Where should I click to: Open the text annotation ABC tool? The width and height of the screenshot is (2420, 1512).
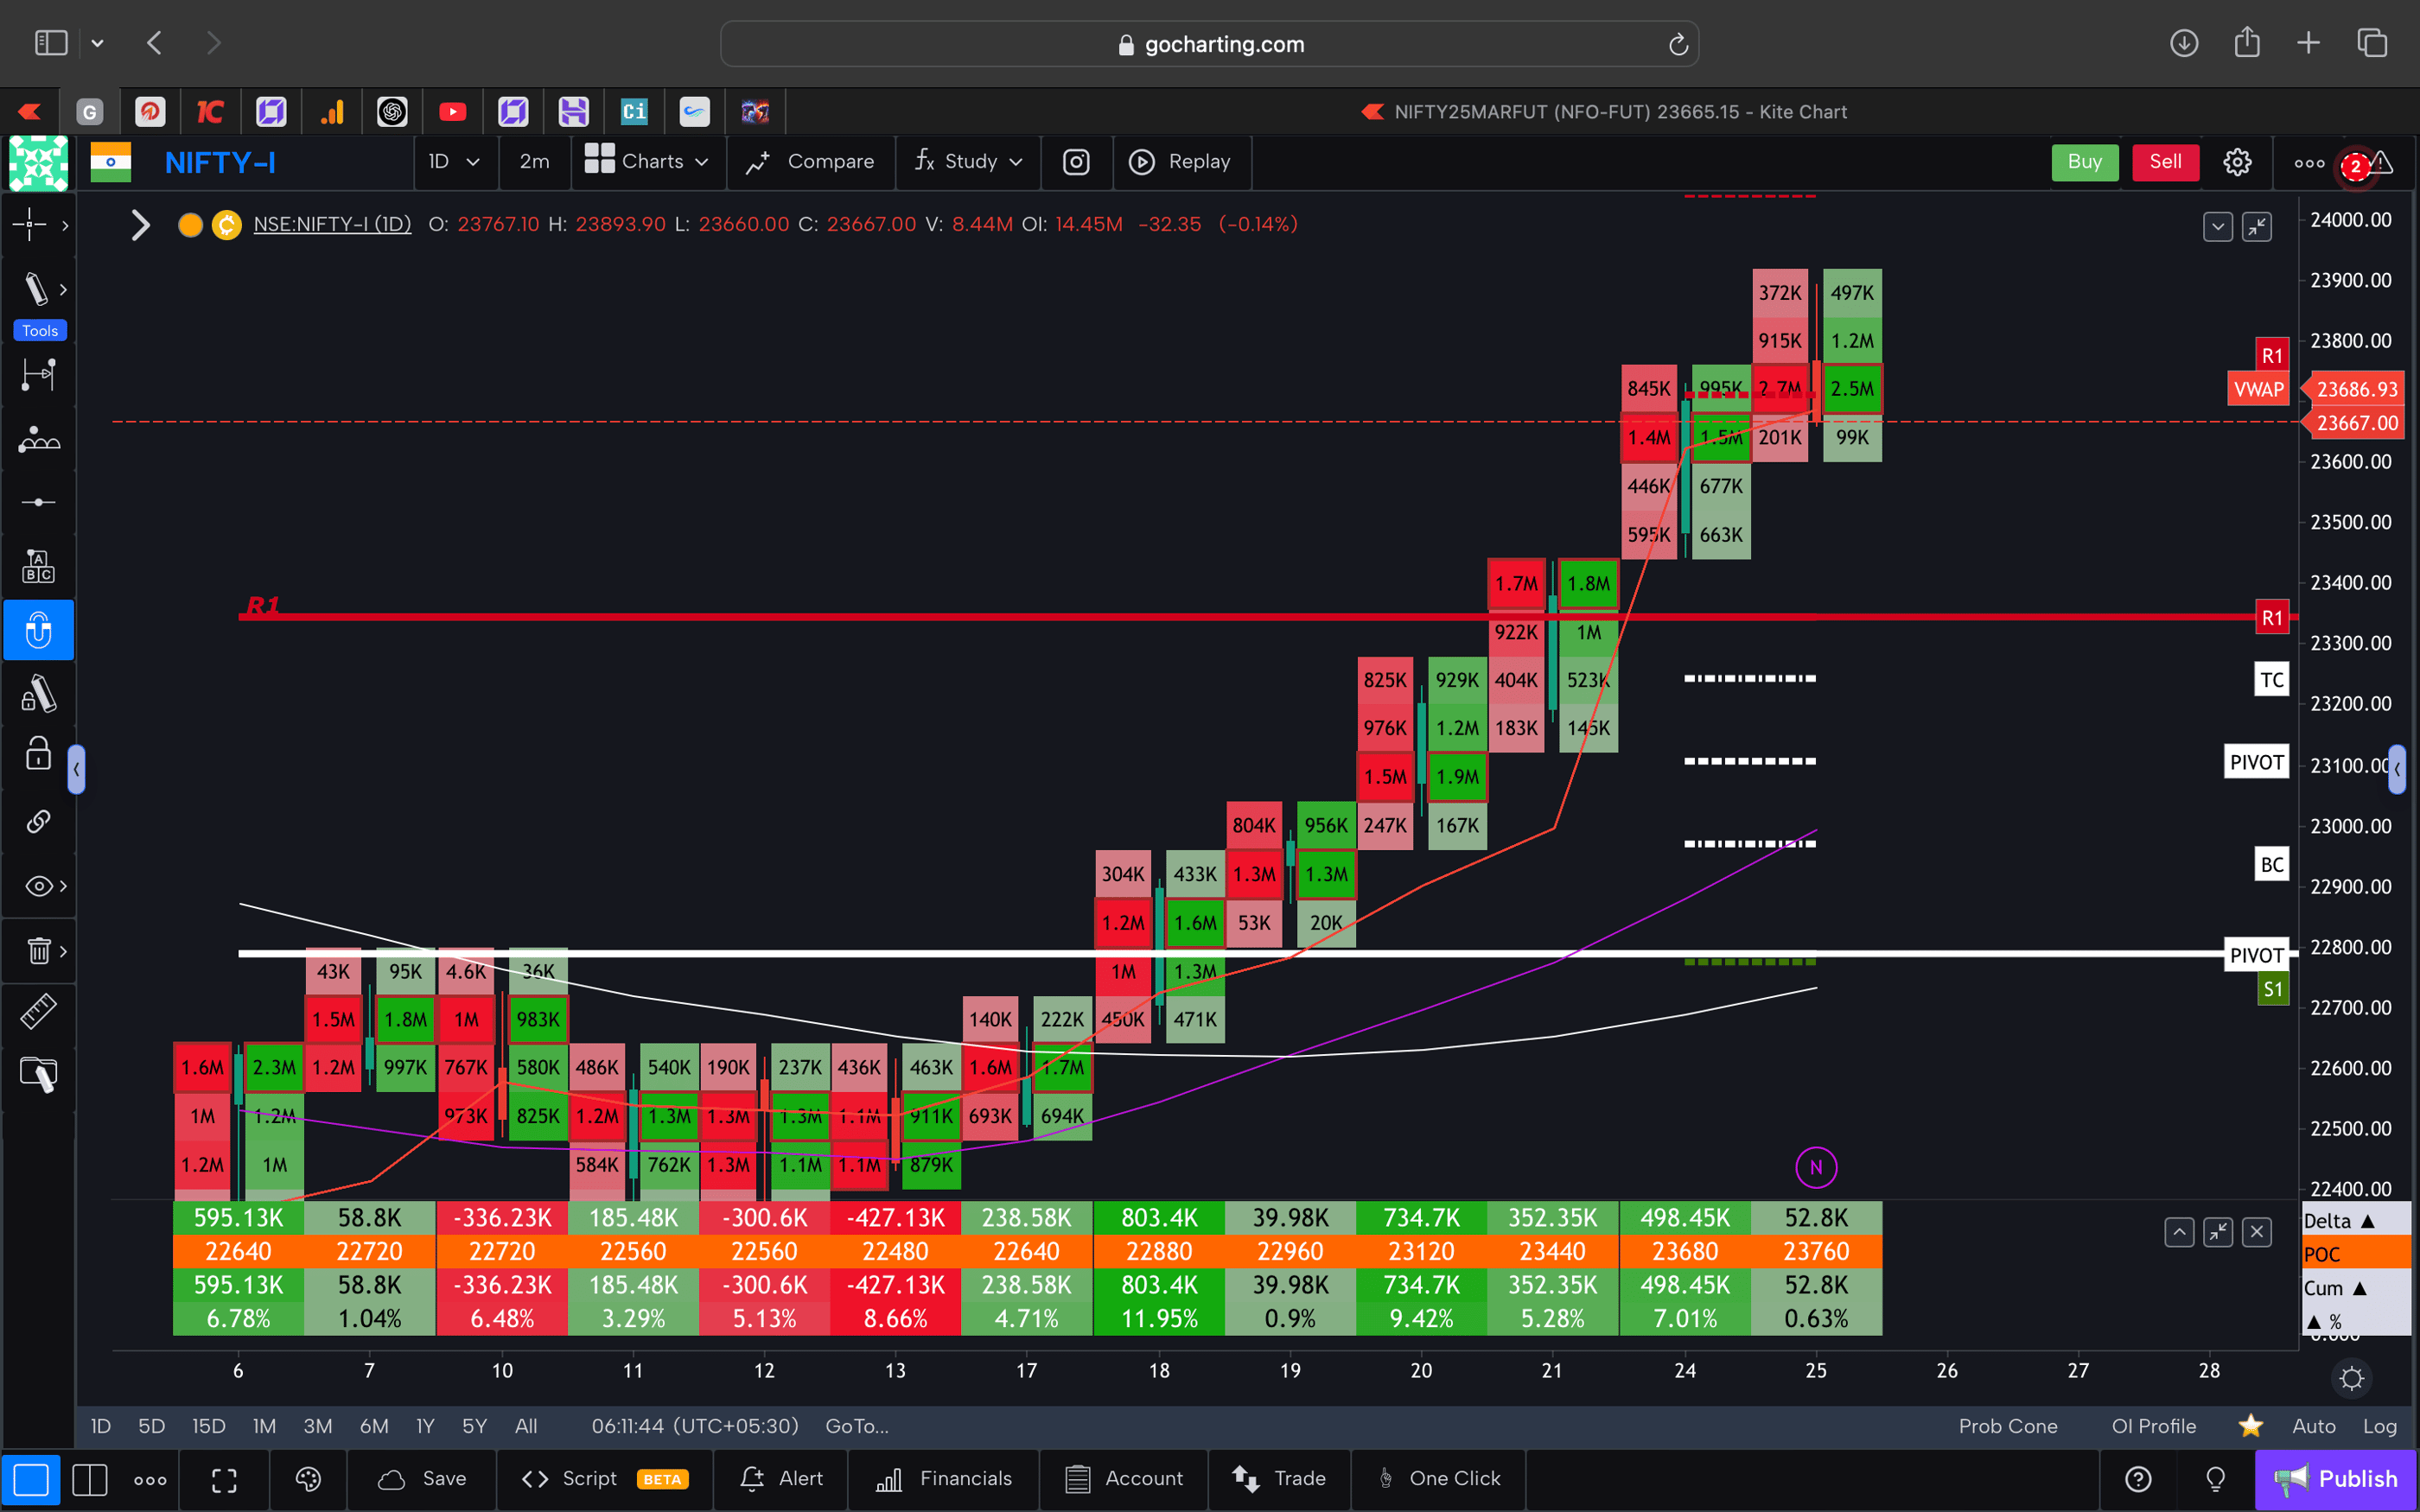tap(38, 565)
